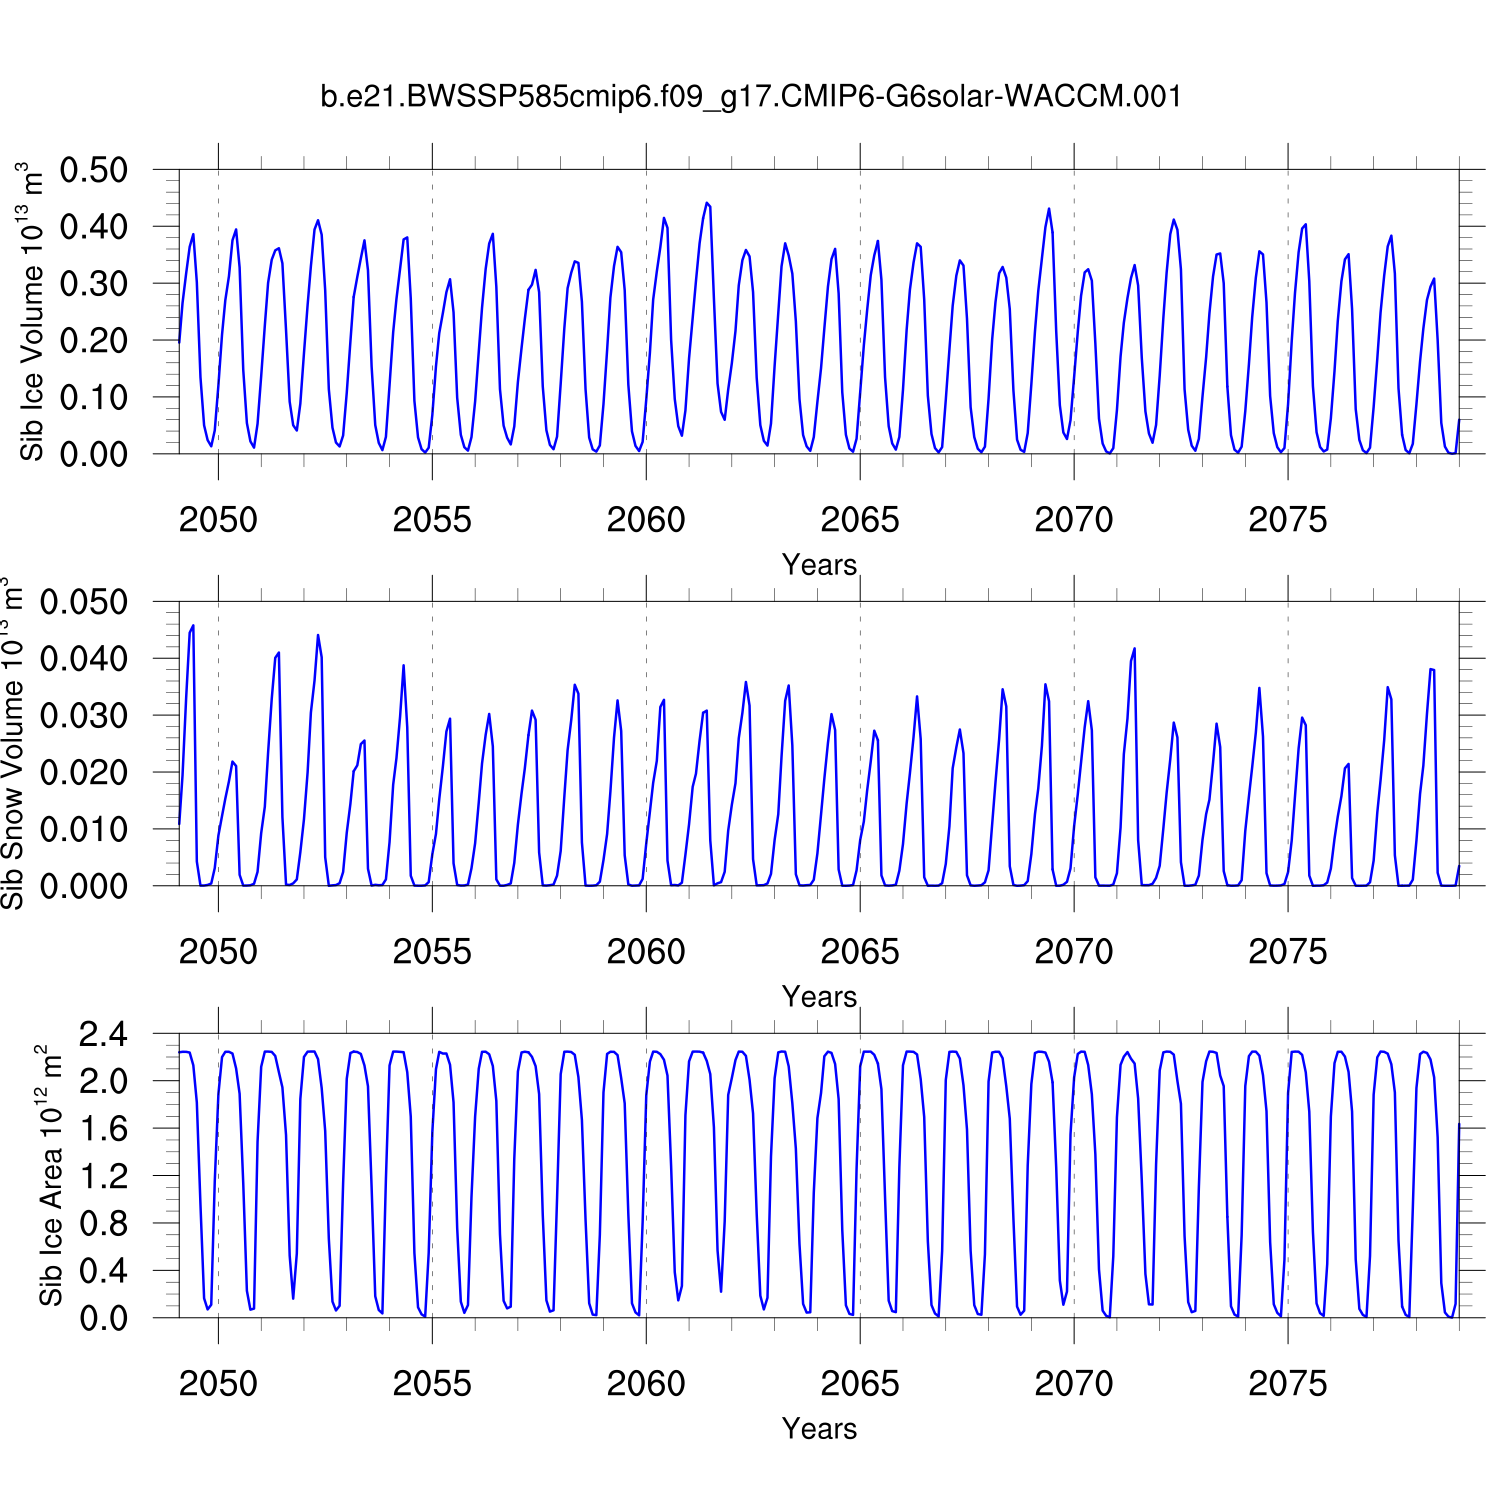Pick the snow volume peak near 2071
Screen dimensions: 1500x1500
[x=1134, y=649]
